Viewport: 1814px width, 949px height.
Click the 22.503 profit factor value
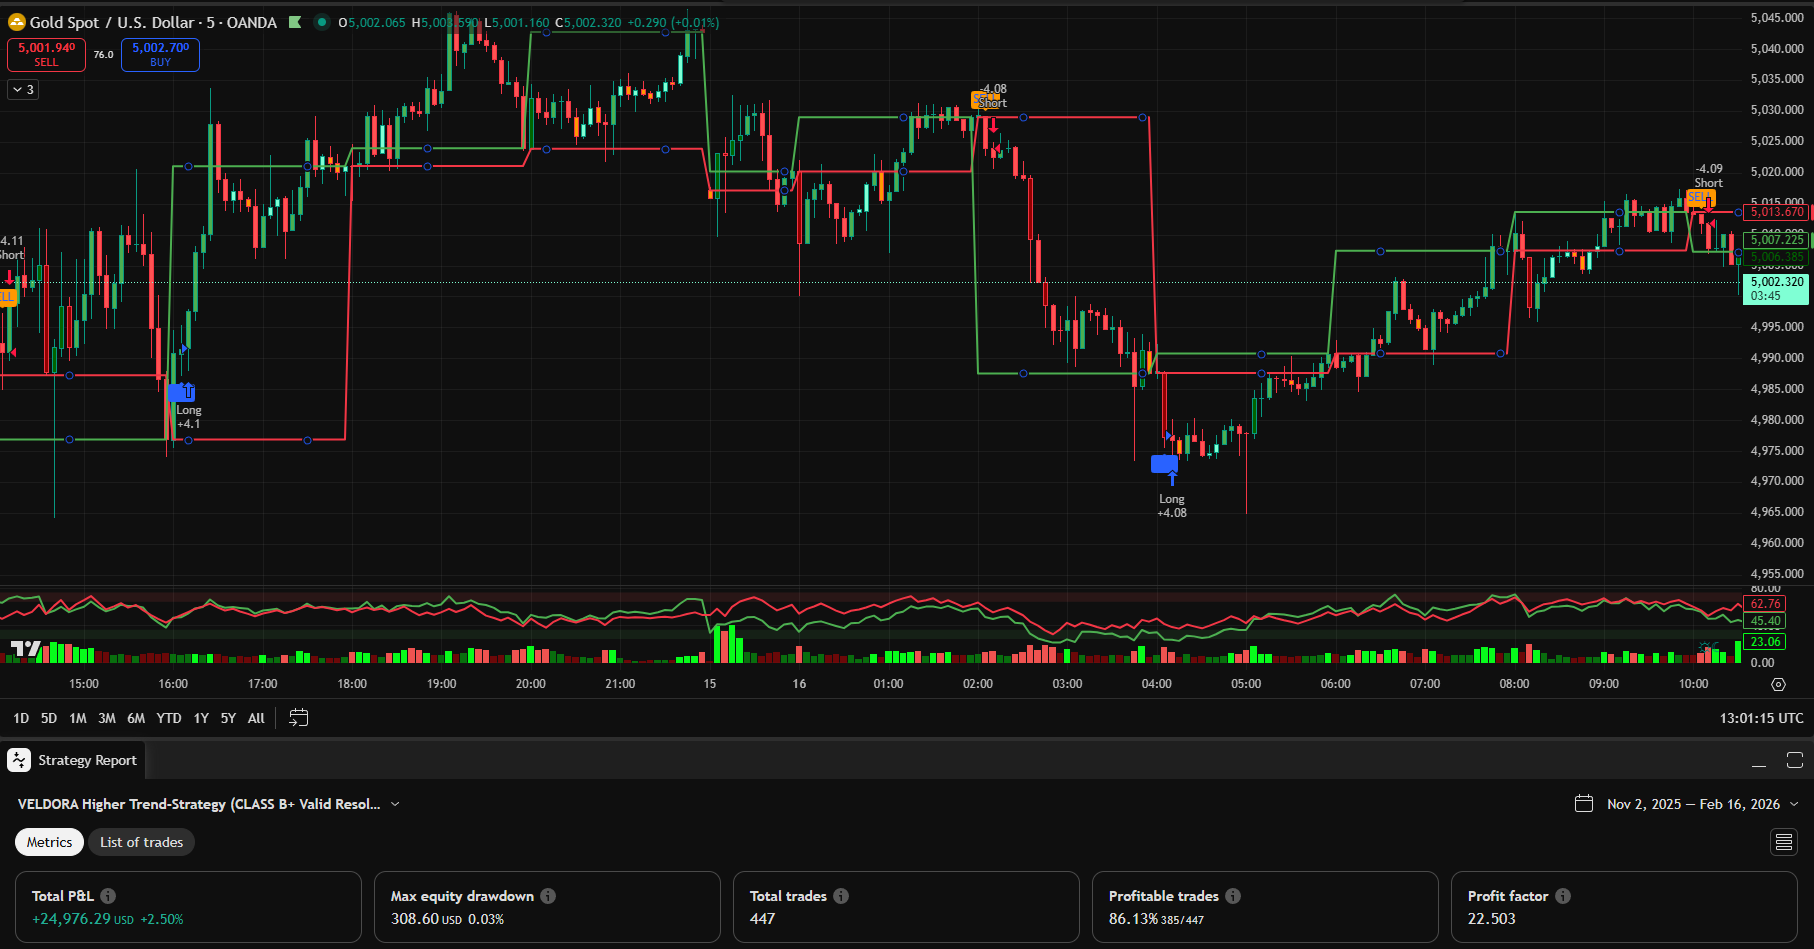1491,919
